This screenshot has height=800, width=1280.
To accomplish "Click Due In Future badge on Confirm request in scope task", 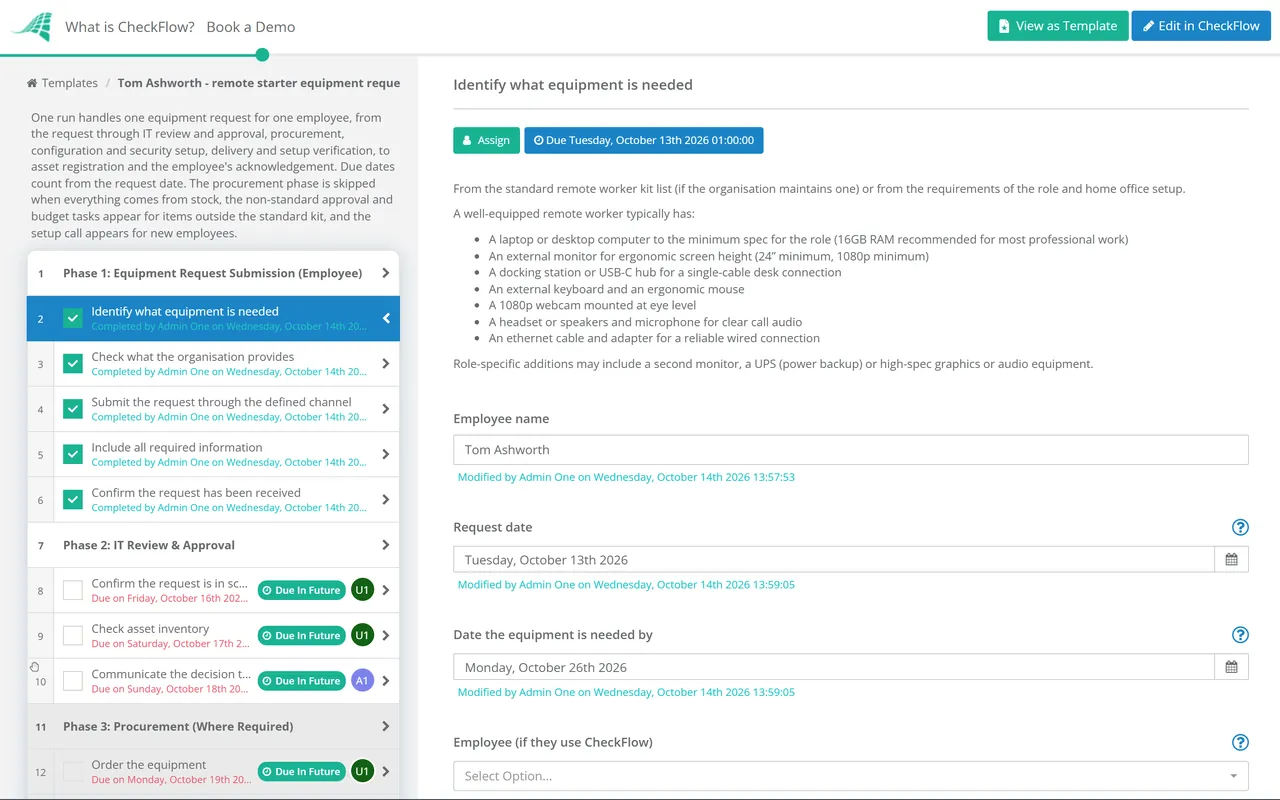I will 301,590.
